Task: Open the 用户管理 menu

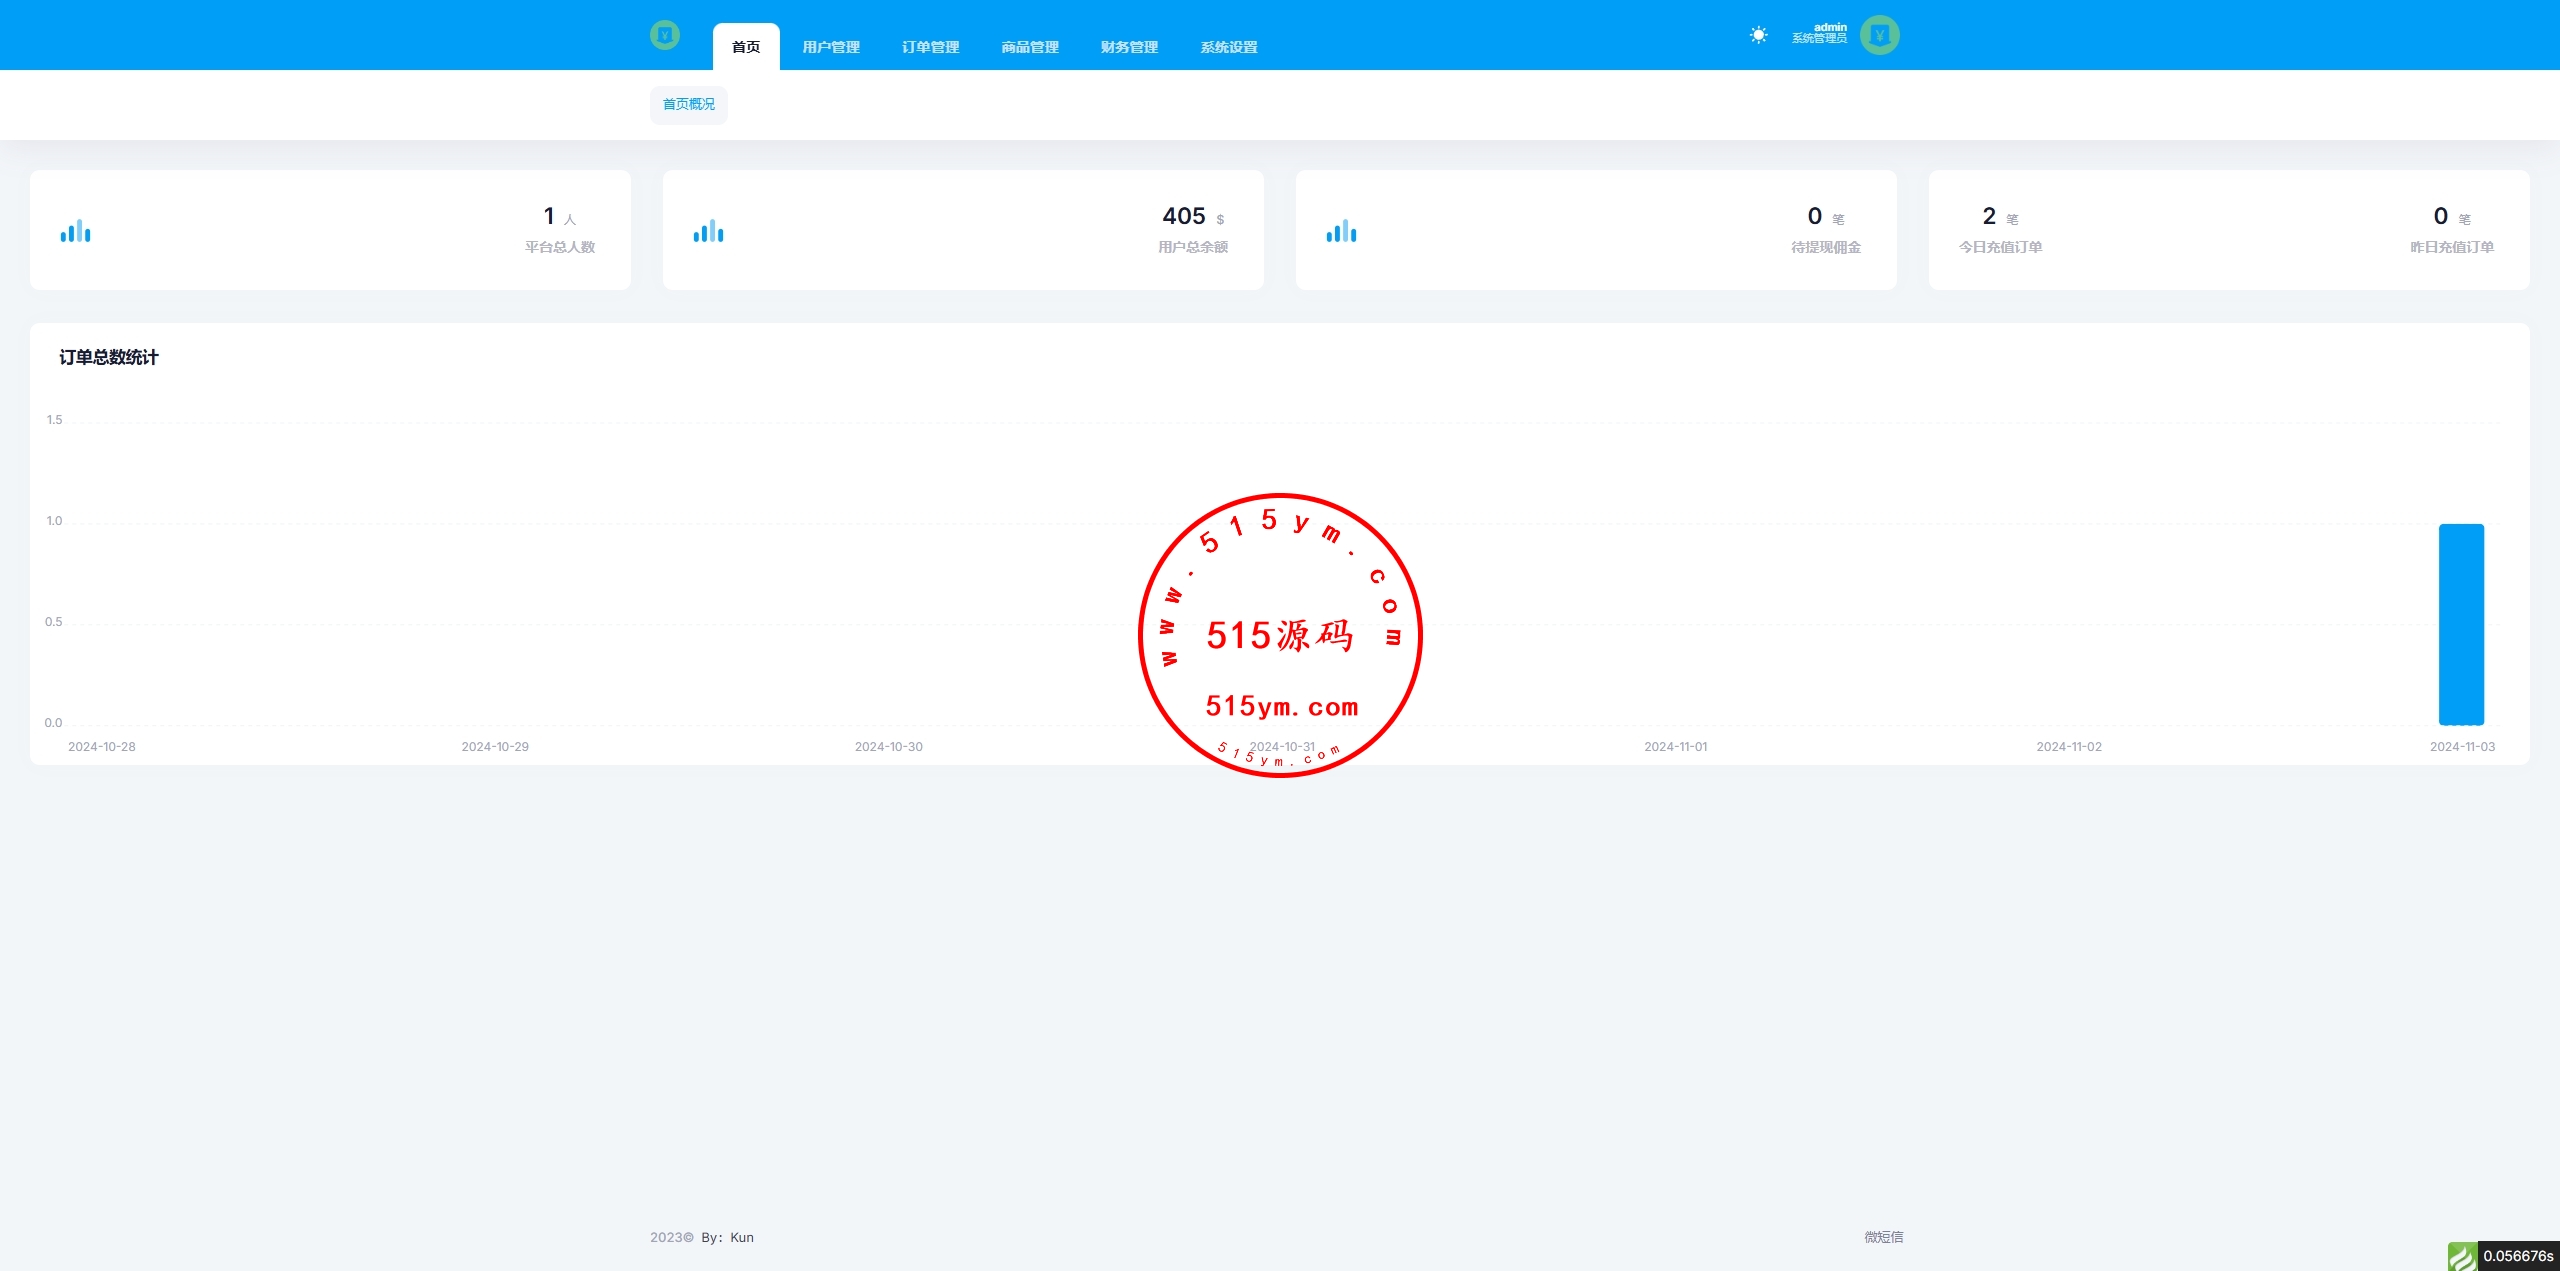Action: click(x=831, y=47)
